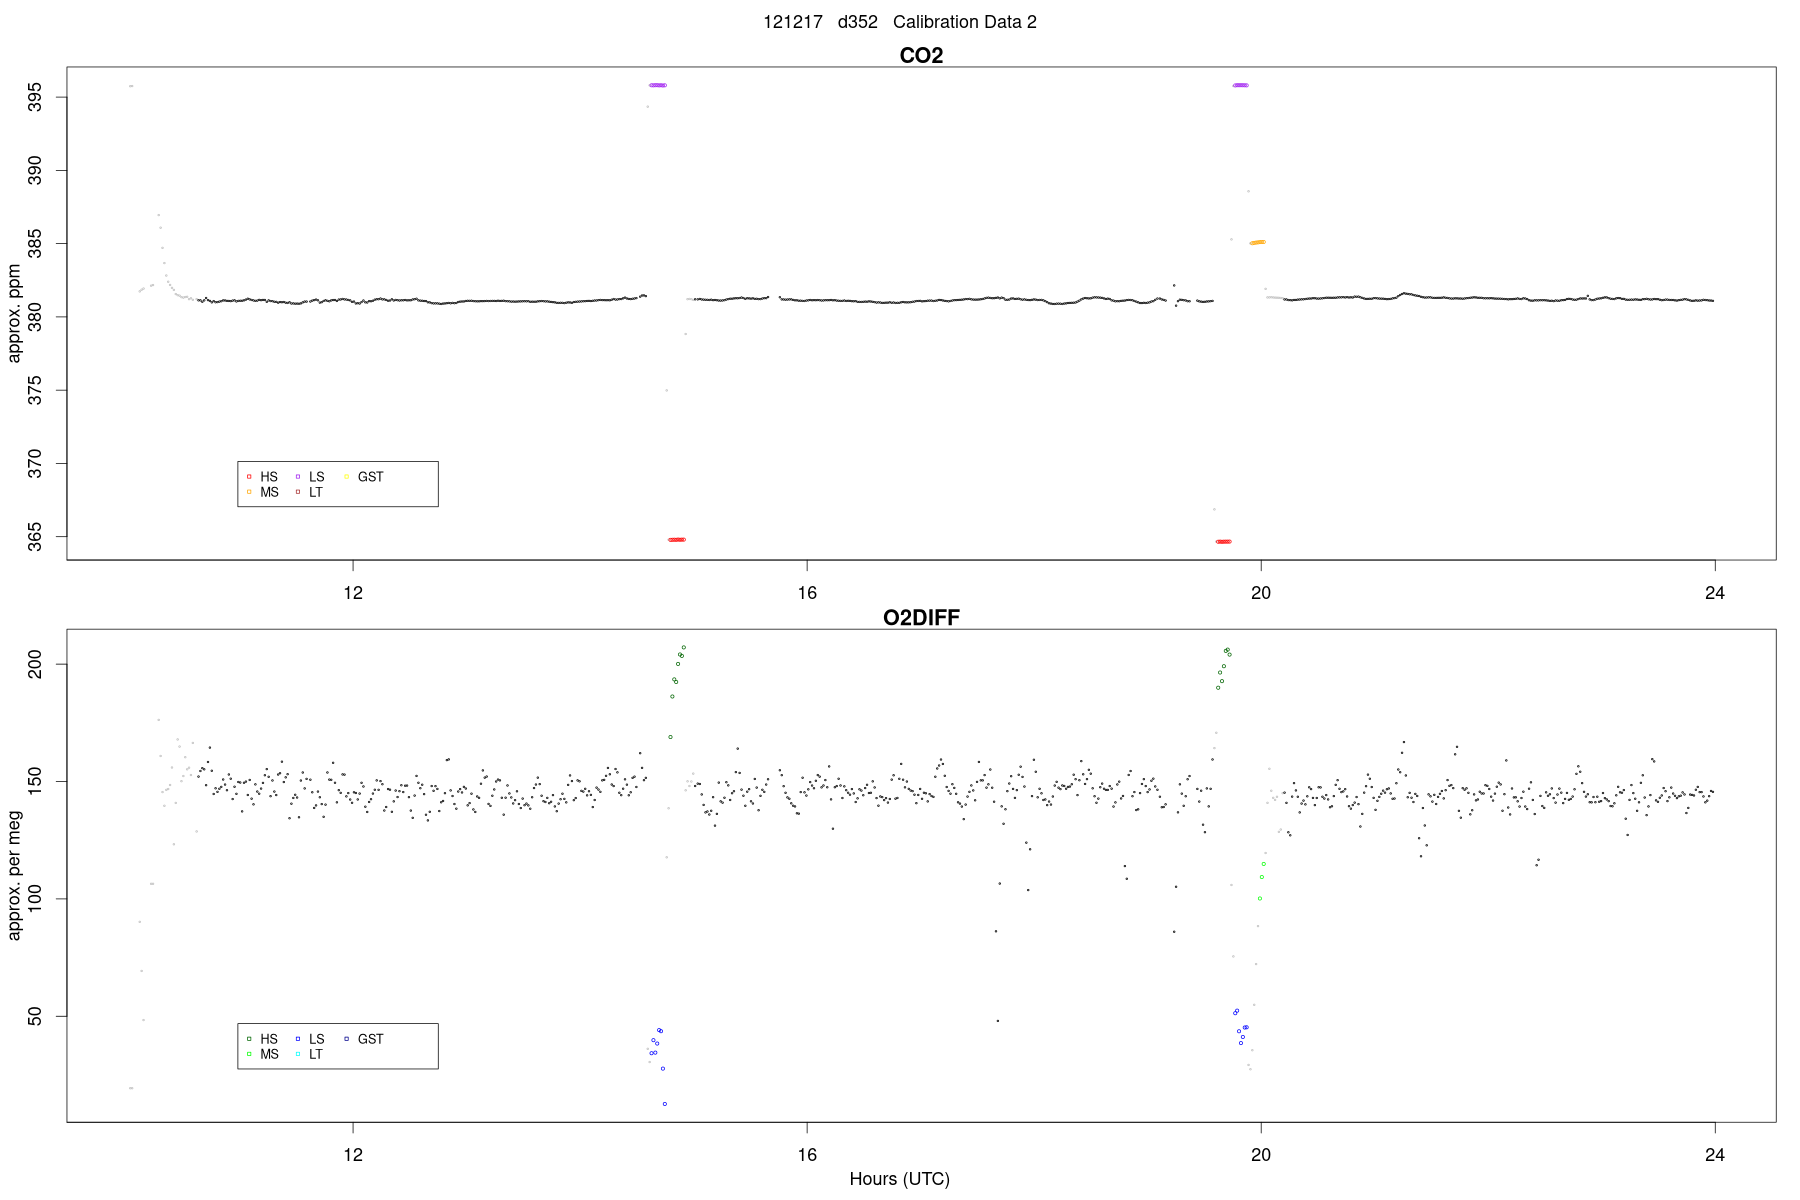Click the O2DIFF plot title
This screenshot has height=1200, width=1800.
coord(921,617)
